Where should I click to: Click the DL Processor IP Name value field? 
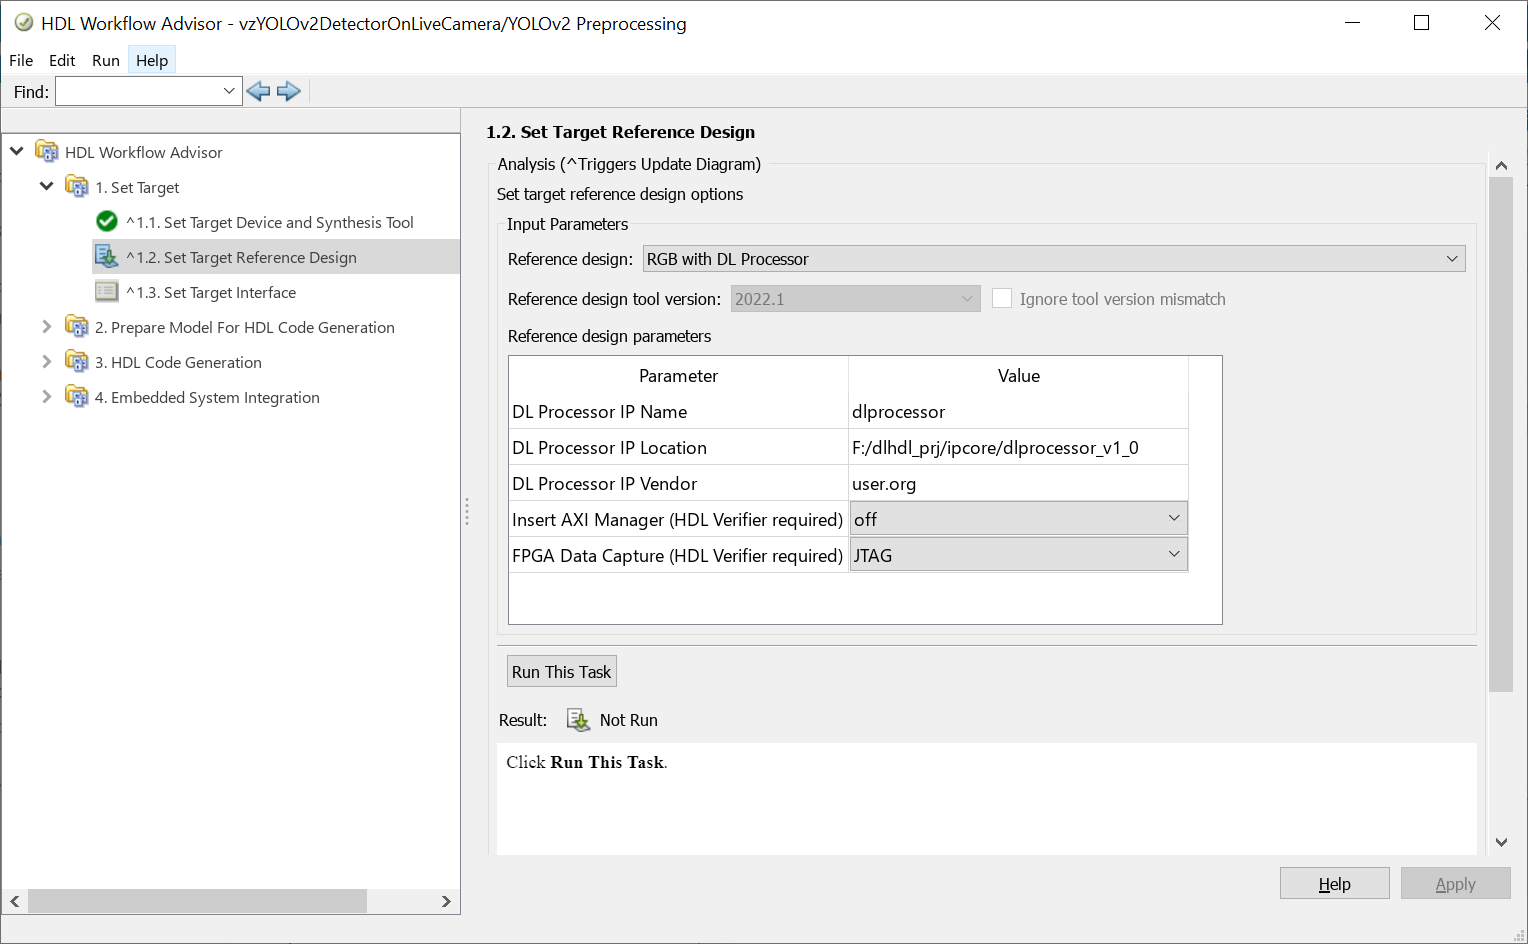1017,412
